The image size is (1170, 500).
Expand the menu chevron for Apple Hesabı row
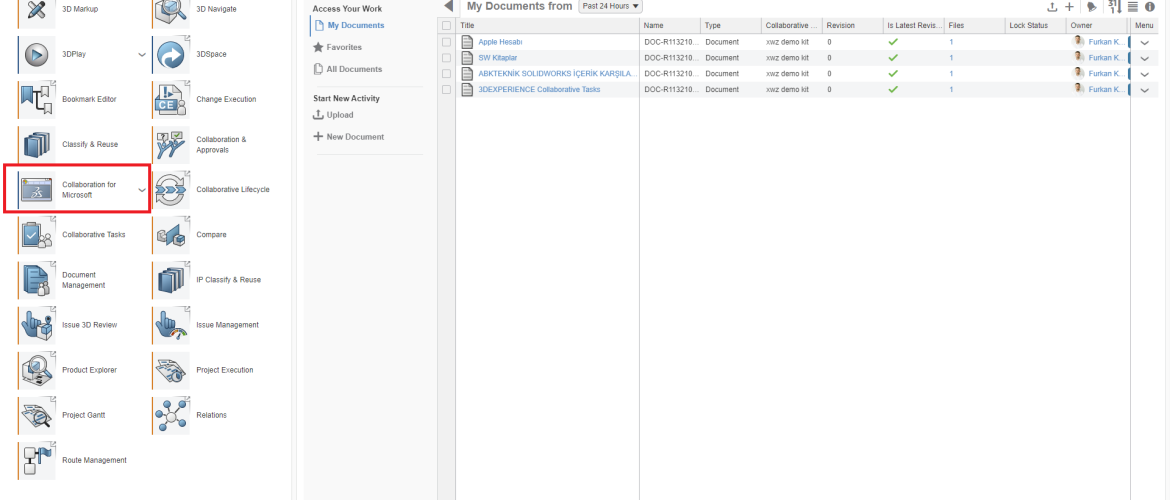1145,42
